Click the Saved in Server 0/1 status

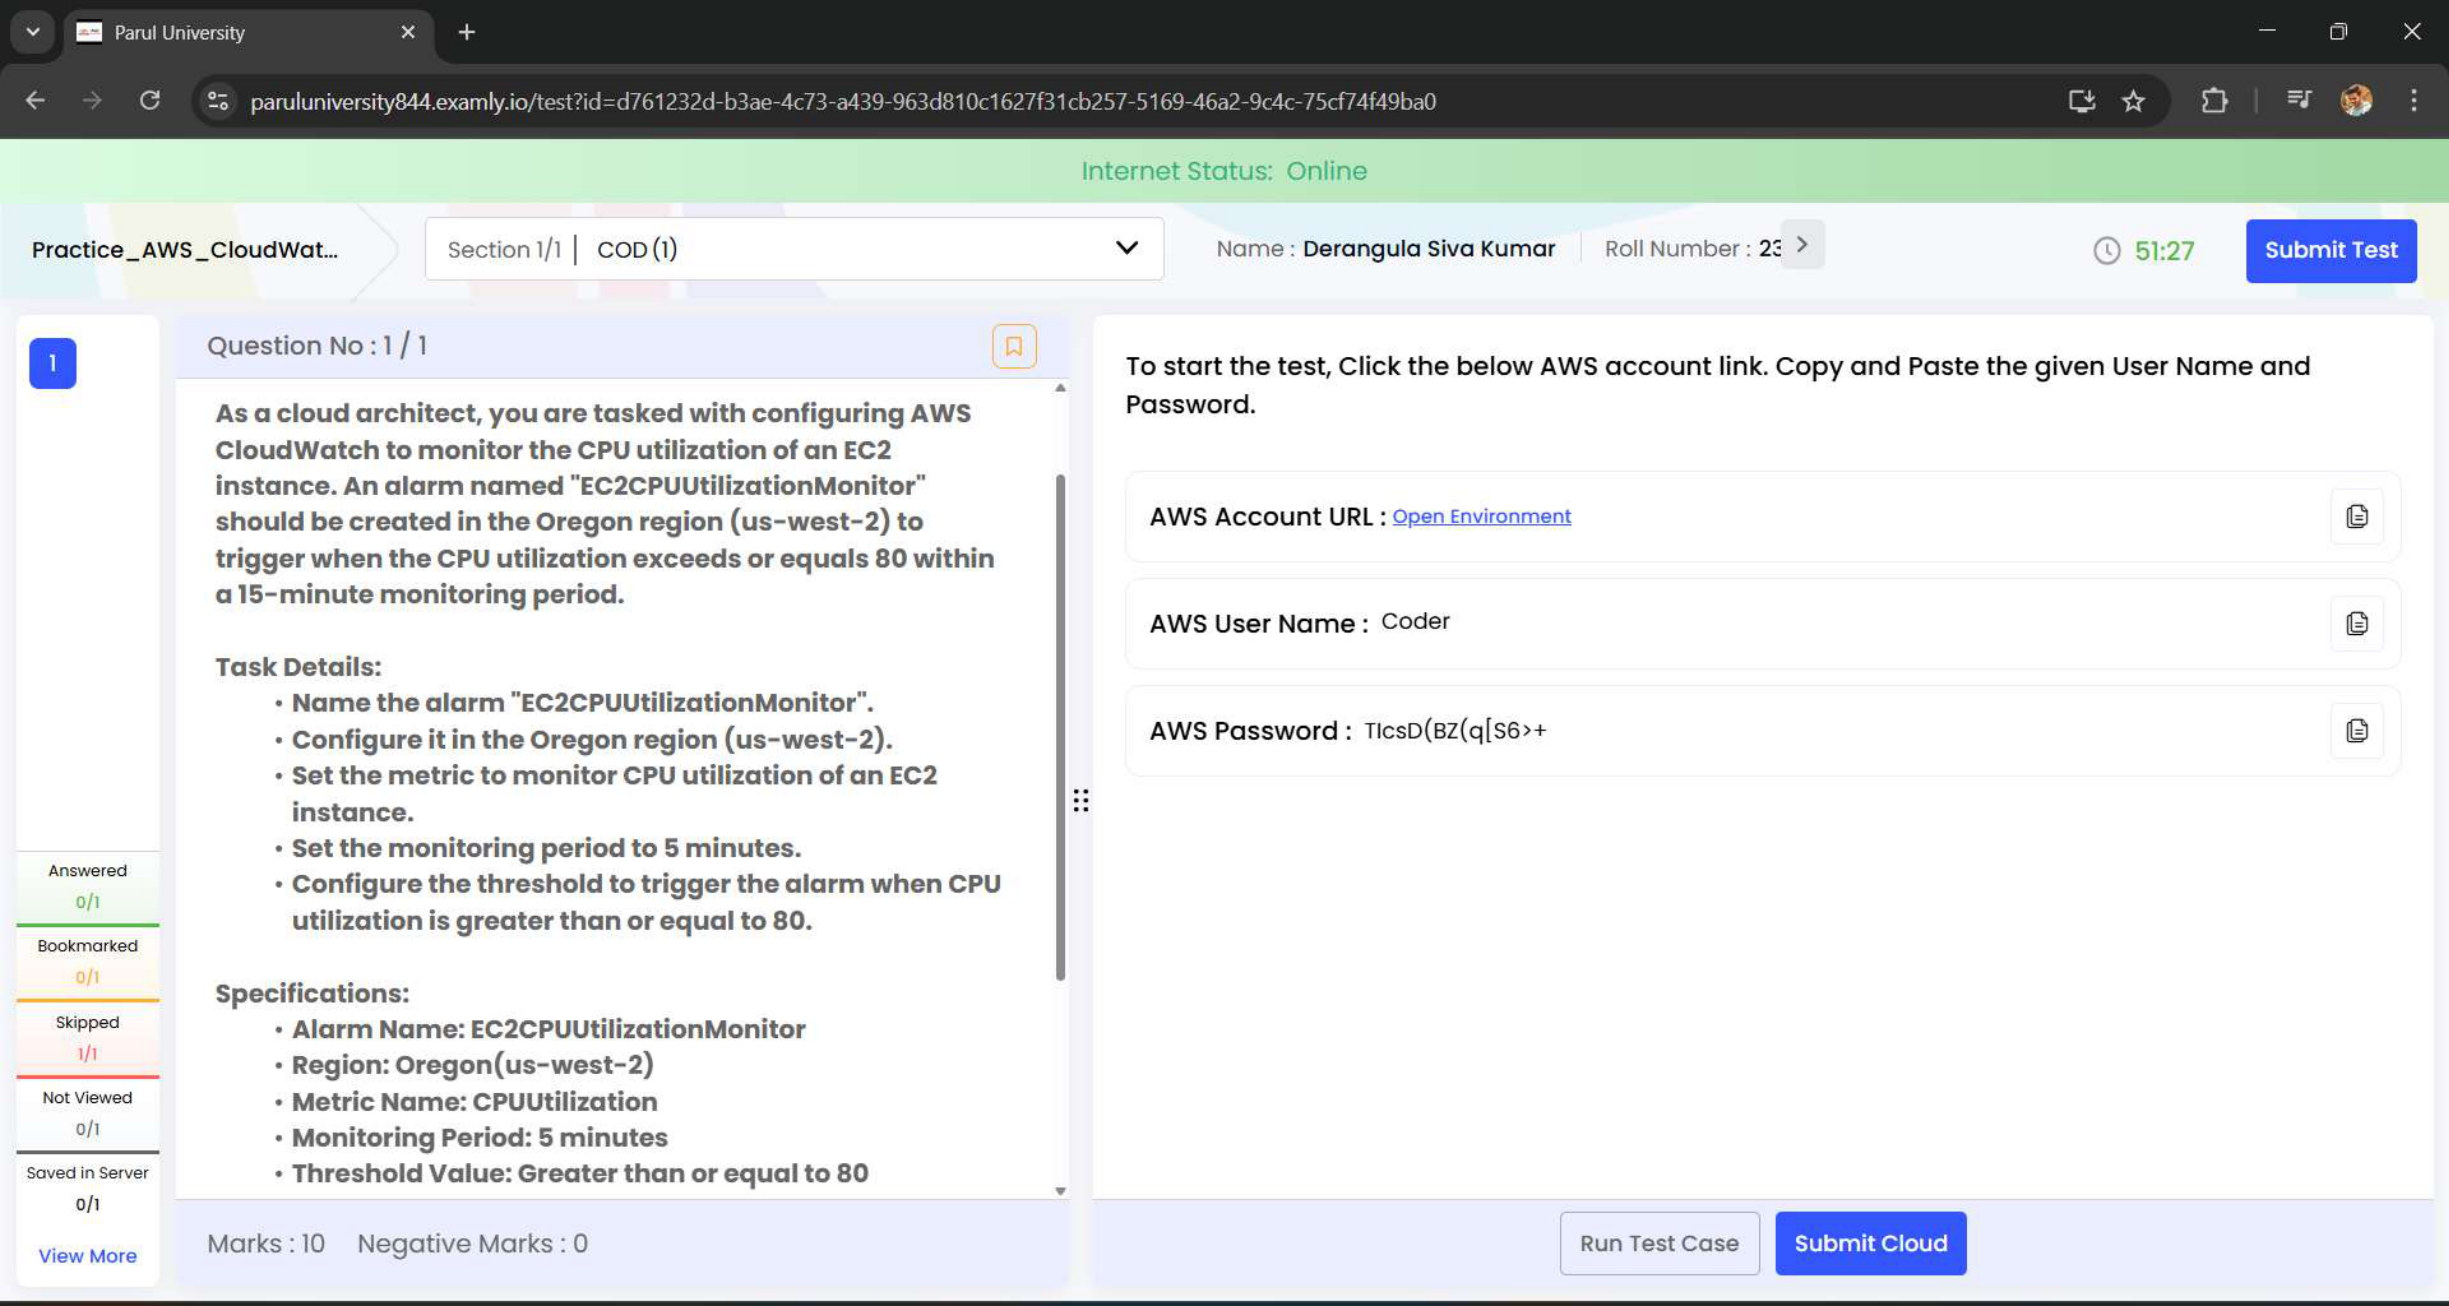pyautogui.click(x=87, y=1188)
